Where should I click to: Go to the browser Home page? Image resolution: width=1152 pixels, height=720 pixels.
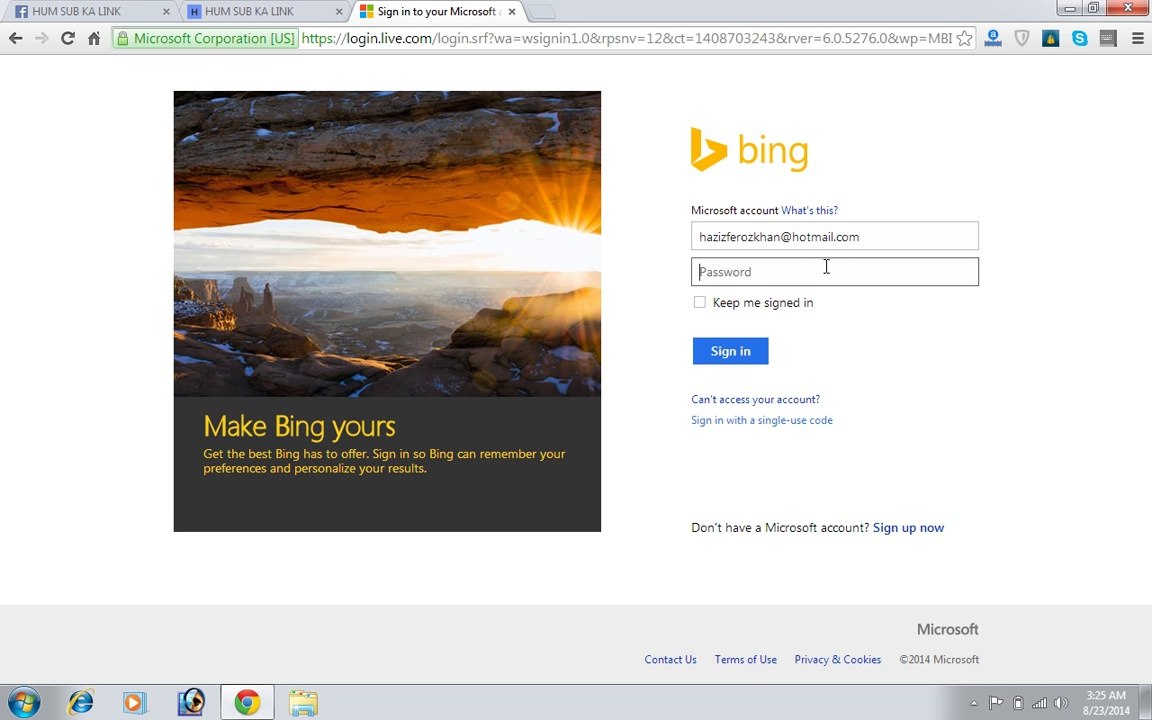tap(94, 38)
